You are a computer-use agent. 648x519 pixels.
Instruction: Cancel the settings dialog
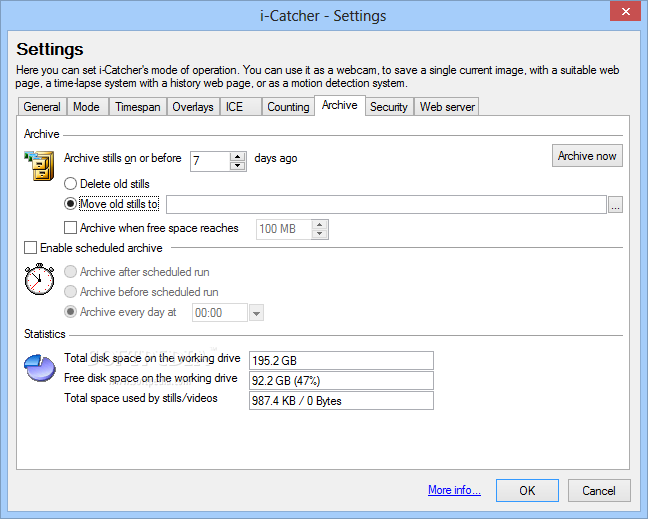point(599,490)
